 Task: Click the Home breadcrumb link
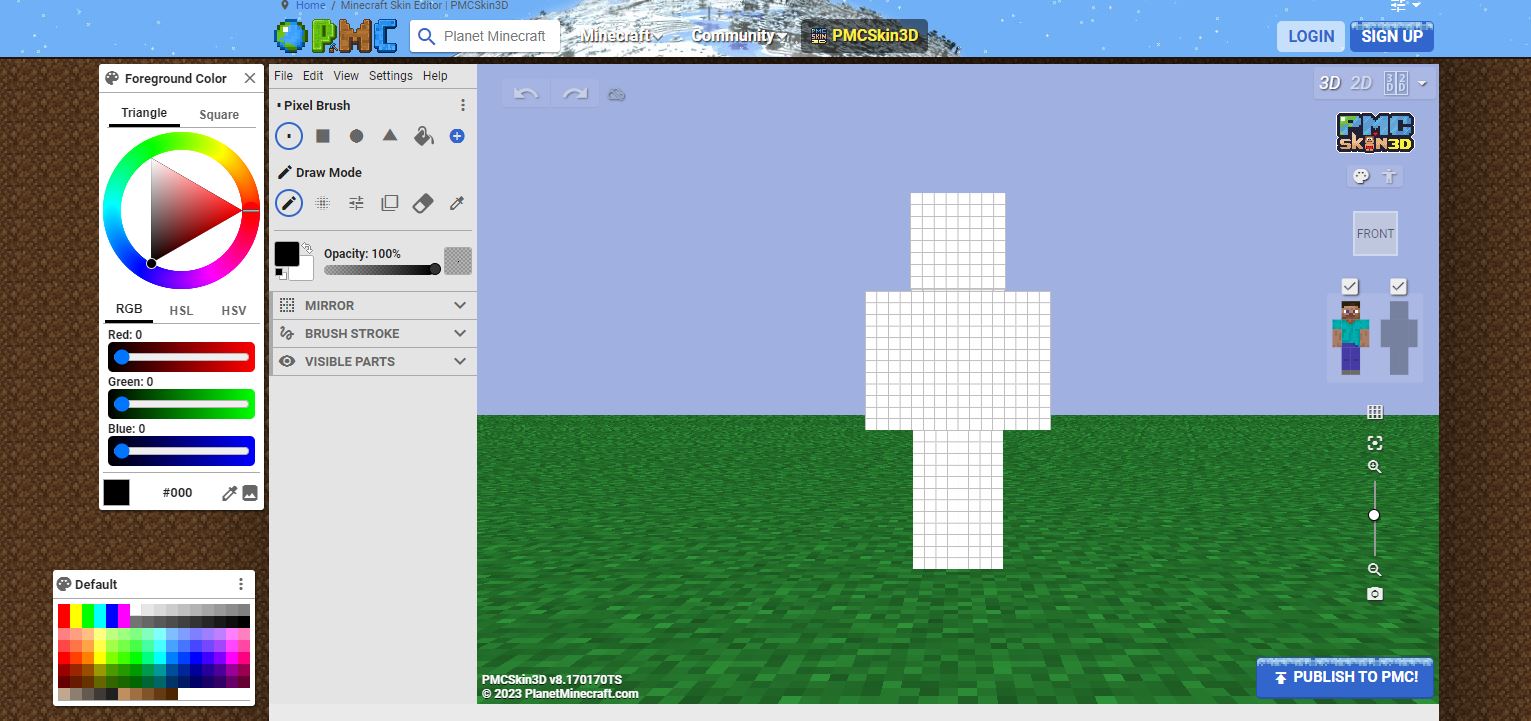tap(310, 5)
